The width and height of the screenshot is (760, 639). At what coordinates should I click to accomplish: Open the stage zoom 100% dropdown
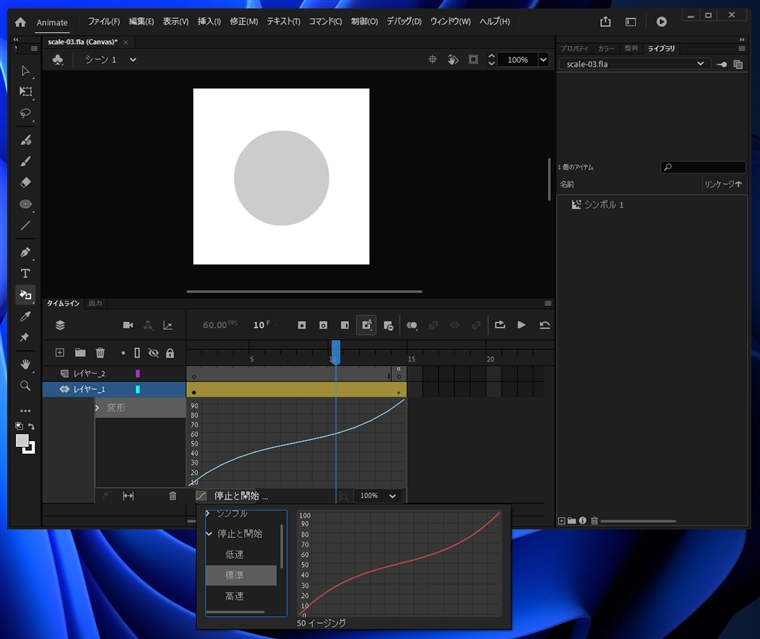click(543, 60)
